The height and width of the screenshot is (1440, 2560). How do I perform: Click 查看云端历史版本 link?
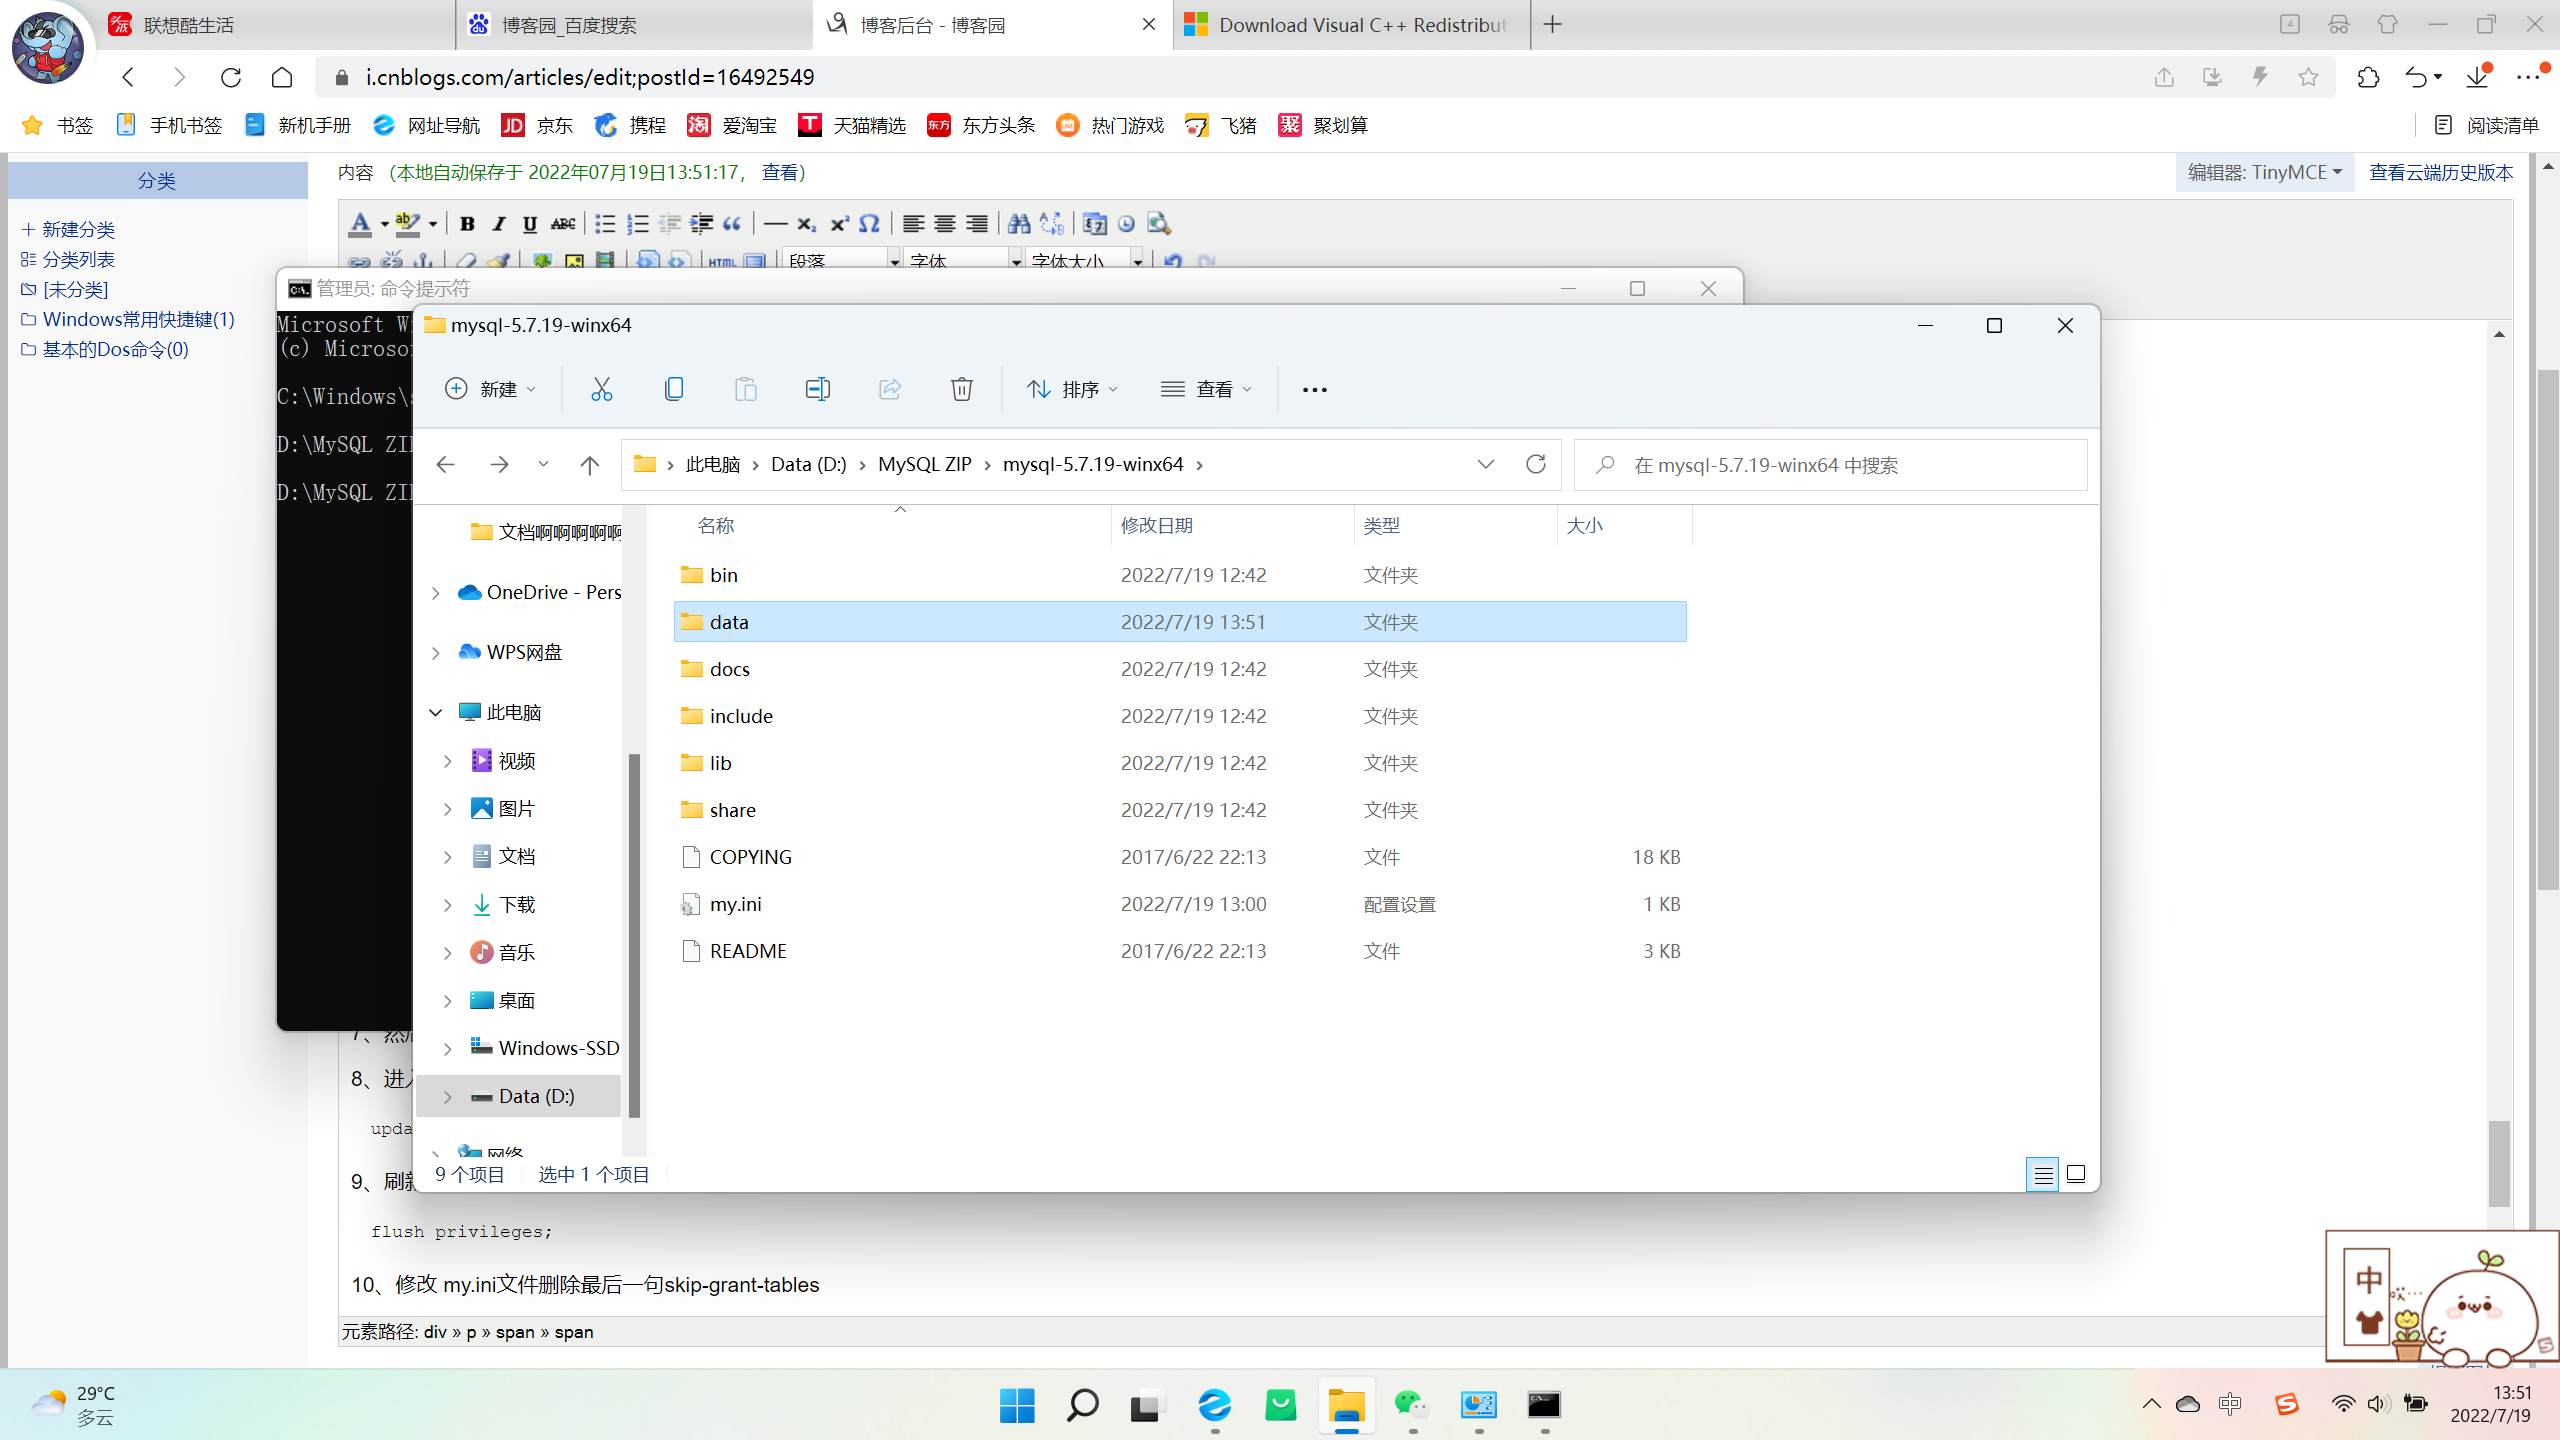[2440, 172]
